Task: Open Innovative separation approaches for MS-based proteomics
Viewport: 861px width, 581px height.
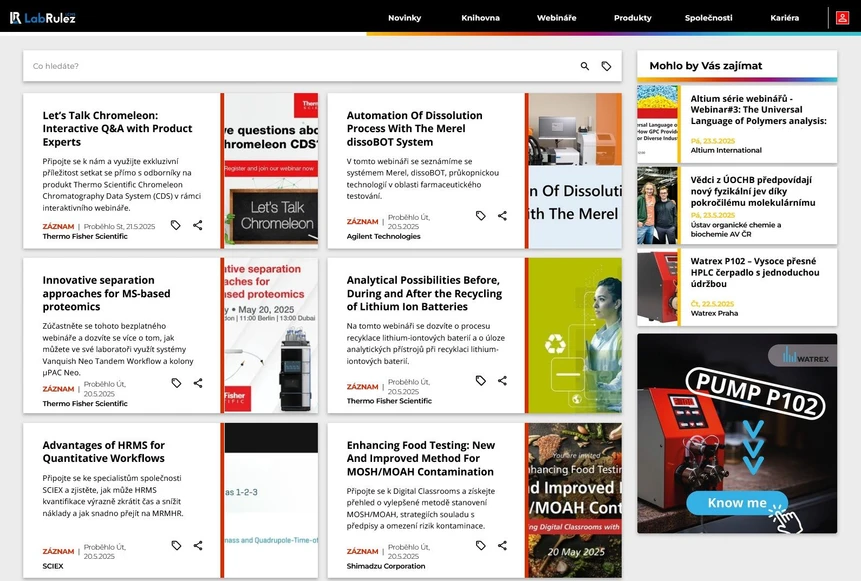Action: pos(107,293)
